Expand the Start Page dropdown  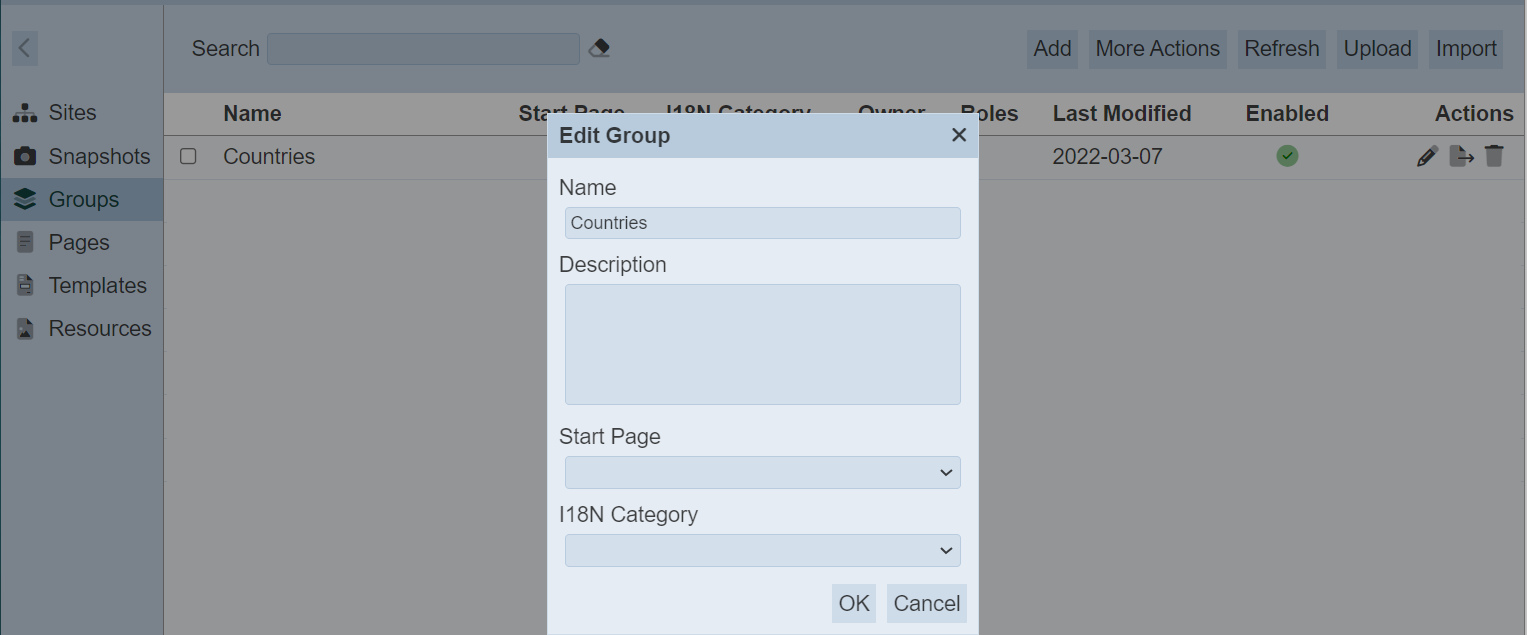click(762, 473)
